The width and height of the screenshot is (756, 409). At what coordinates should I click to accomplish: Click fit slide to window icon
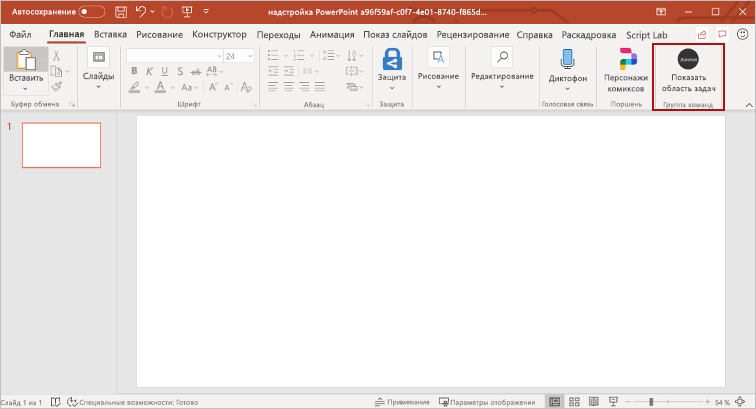tap(741, 402)
